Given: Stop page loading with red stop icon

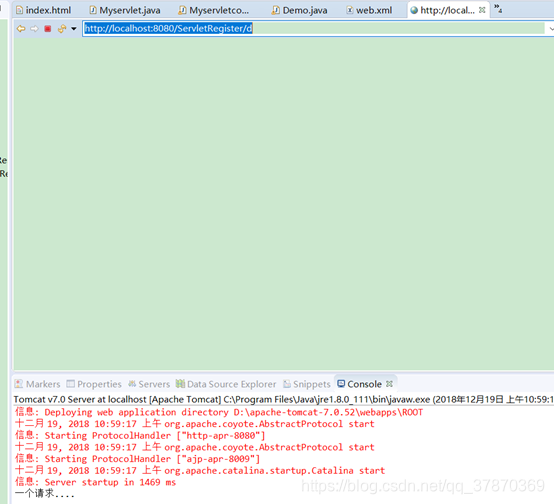Looking at the screenshot, I should click(48, 29).
